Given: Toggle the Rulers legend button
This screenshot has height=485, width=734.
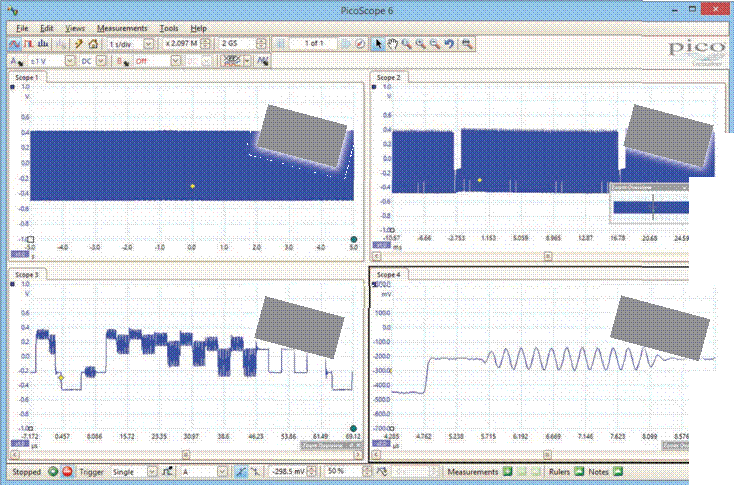Looking at the screenshot, I should point(579,471).
